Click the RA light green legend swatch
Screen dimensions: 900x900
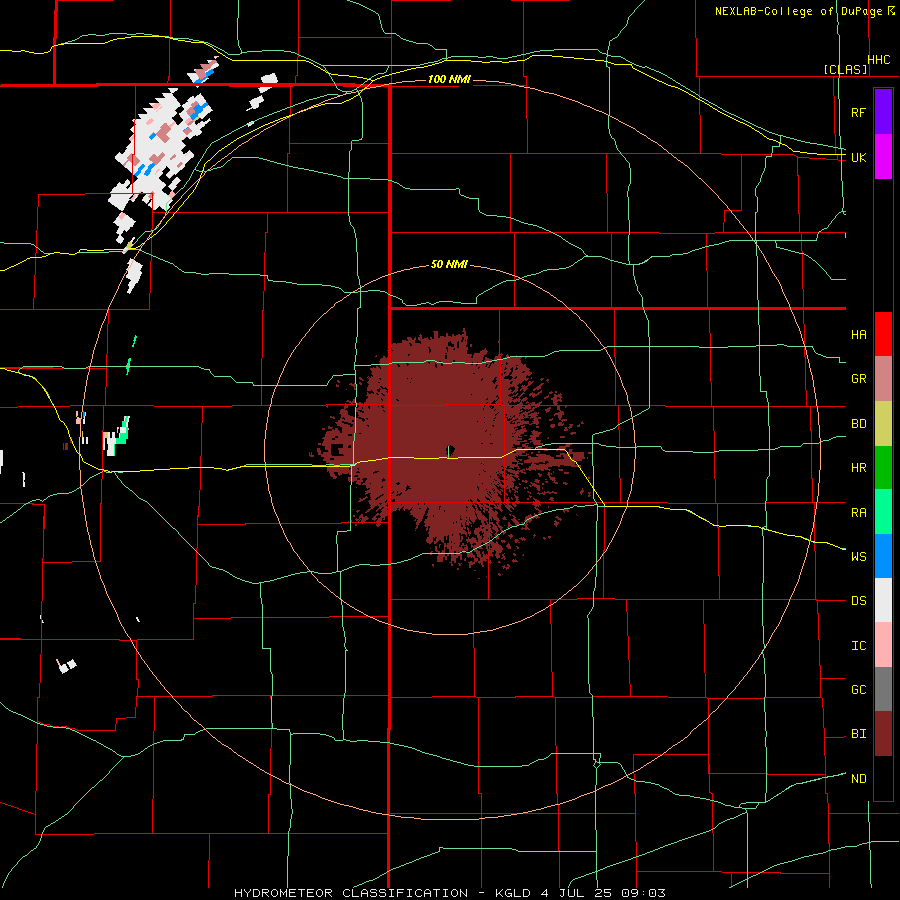[x=883, y=512]
